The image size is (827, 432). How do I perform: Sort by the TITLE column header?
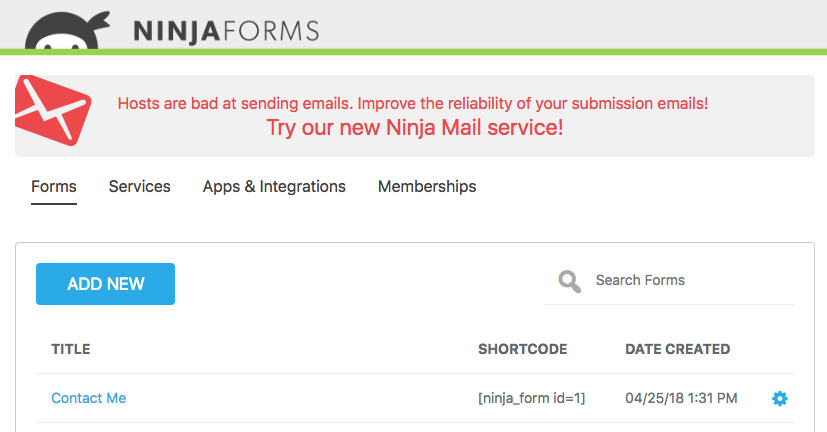(x=71, y=349)
